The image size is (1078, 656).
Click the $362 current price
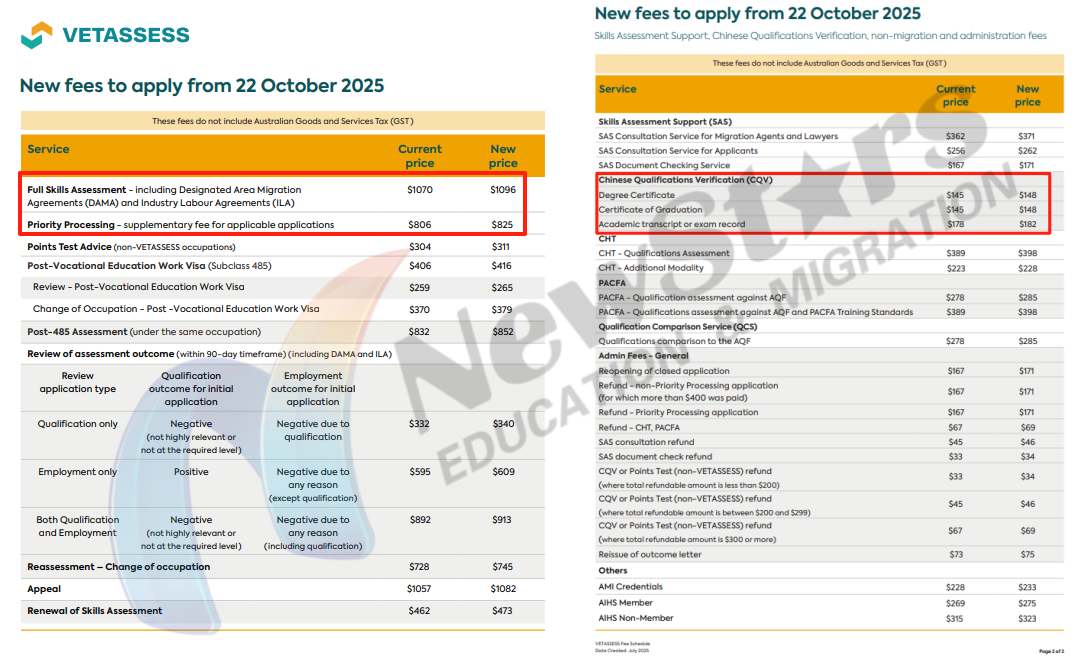pos(956,137)
